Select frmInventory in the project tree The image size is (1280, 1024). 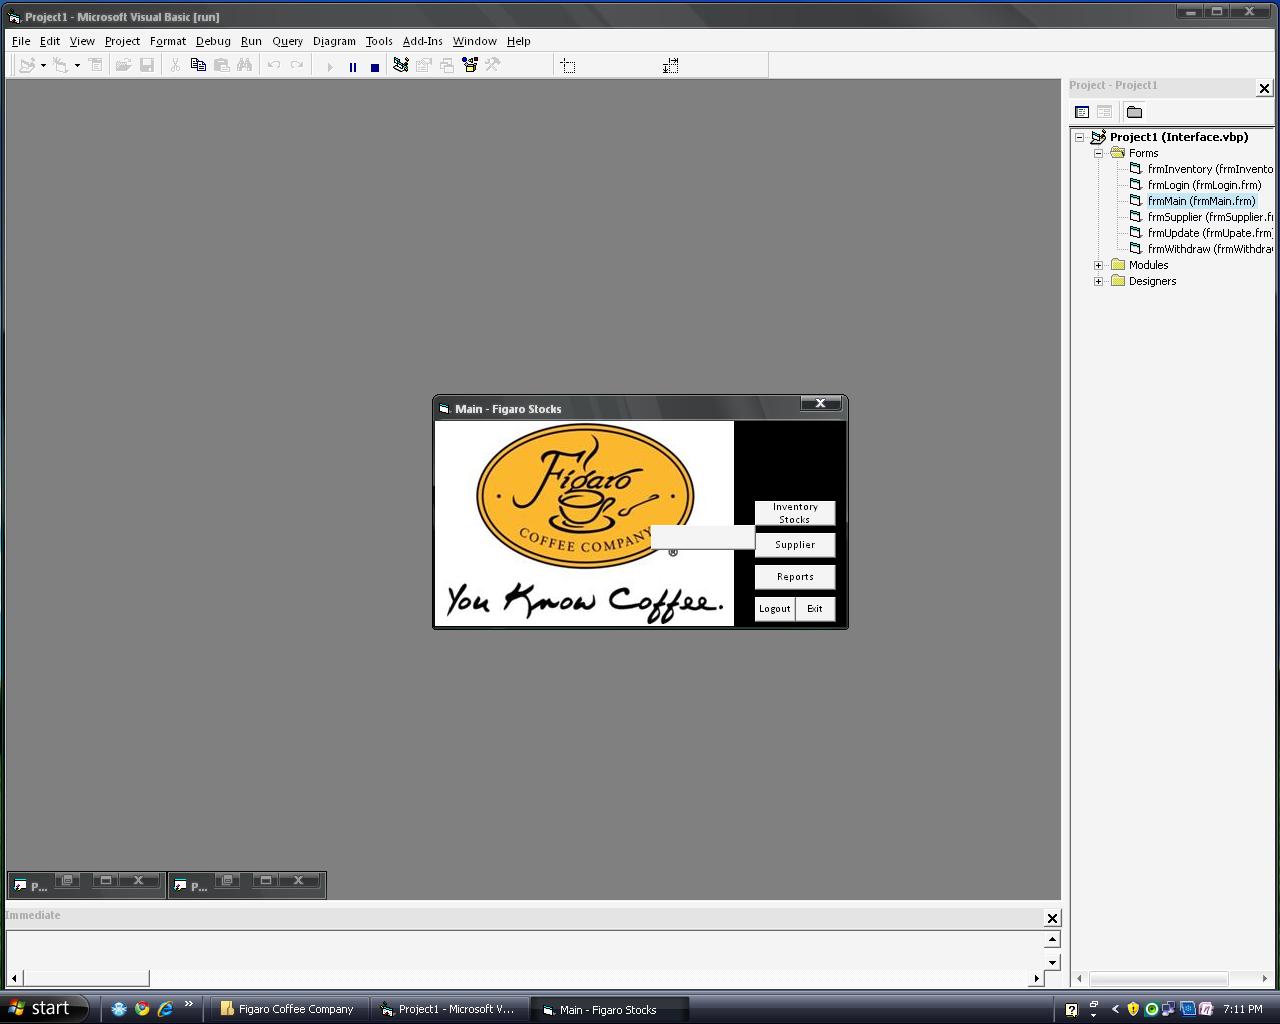click(x=1210, y=169)
